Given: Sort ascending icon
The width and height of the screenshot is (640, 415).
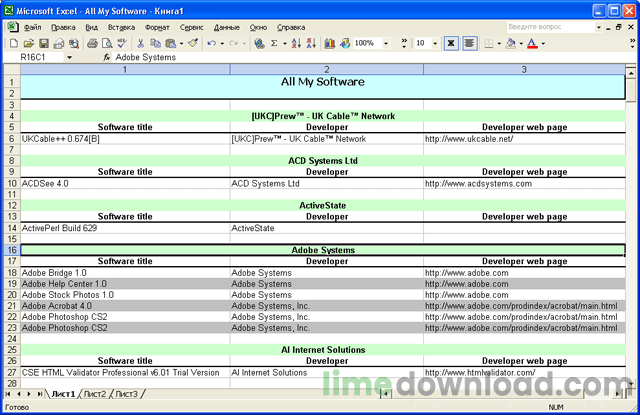Looking at the screenshot, I should click(x=296, y=43).
